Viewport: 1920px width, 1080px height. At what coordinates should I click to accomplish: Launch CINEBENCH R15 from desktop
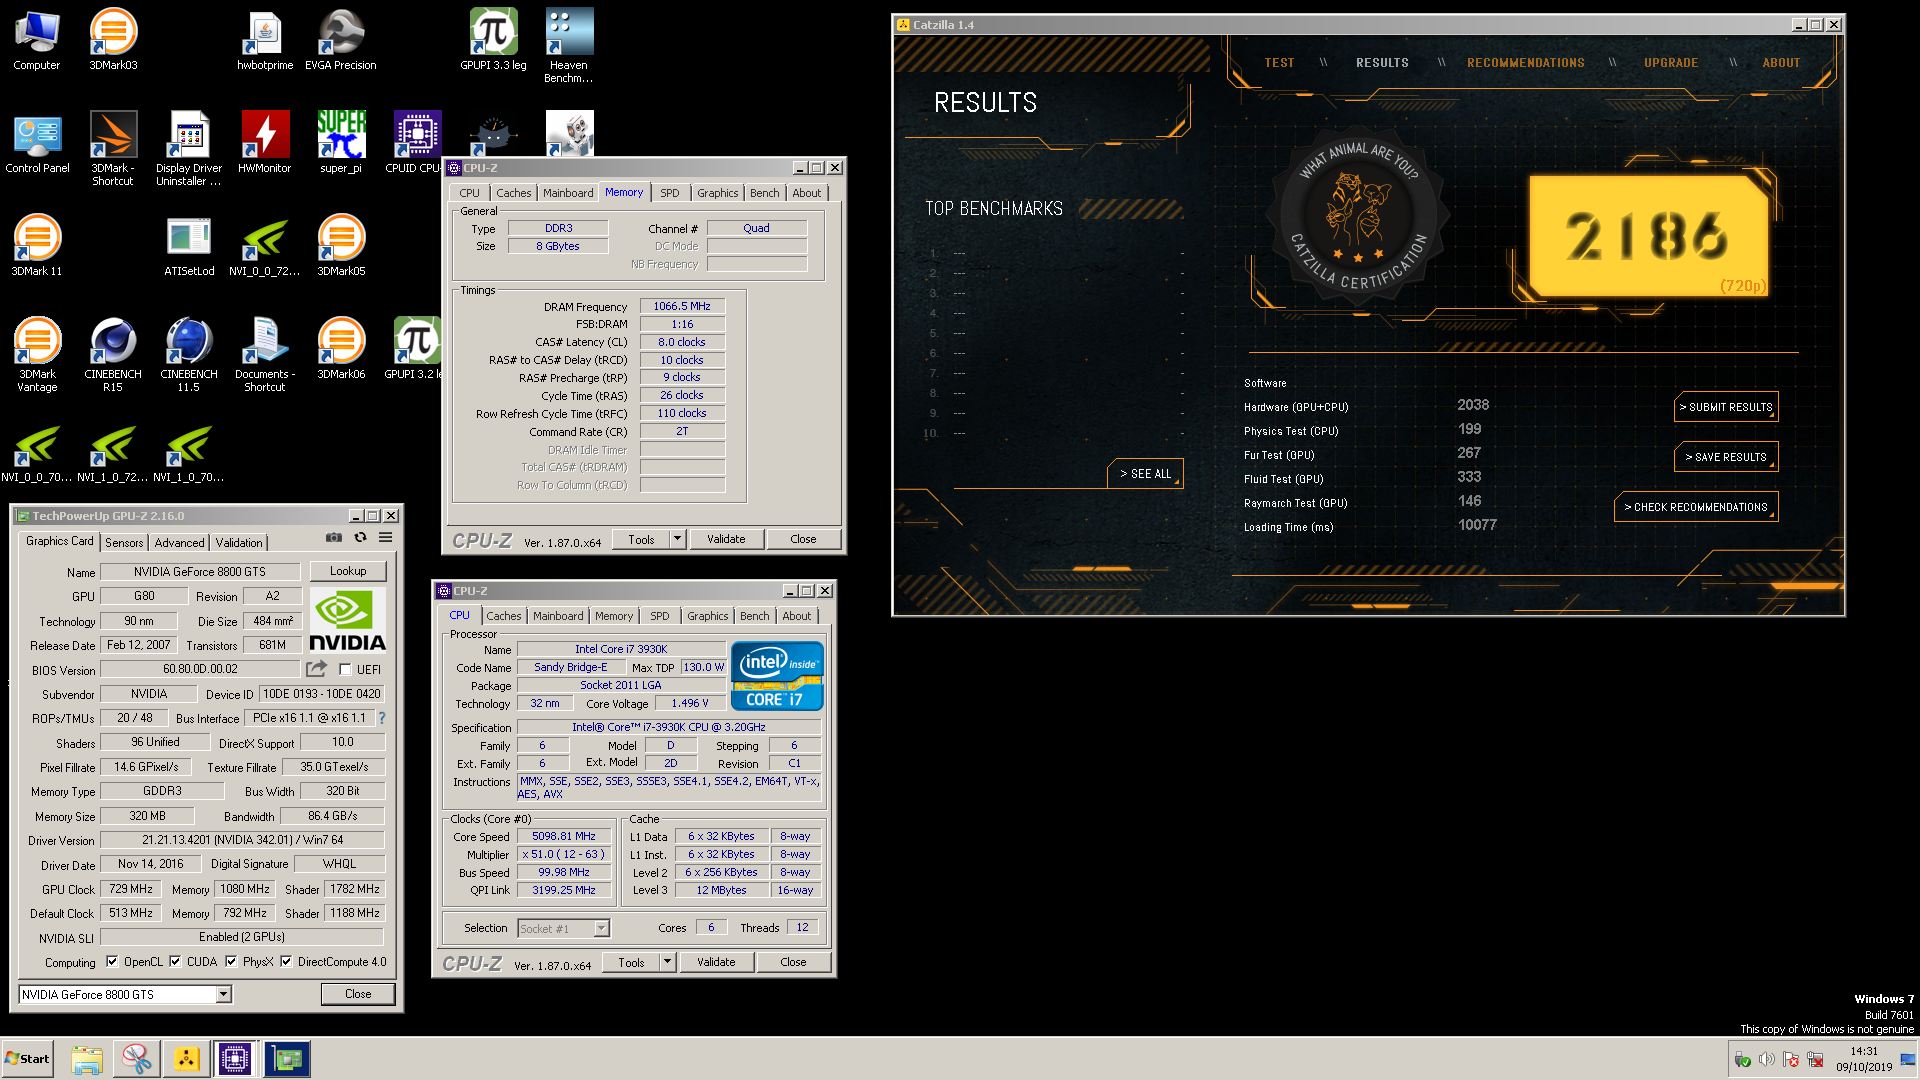(113, 355)
